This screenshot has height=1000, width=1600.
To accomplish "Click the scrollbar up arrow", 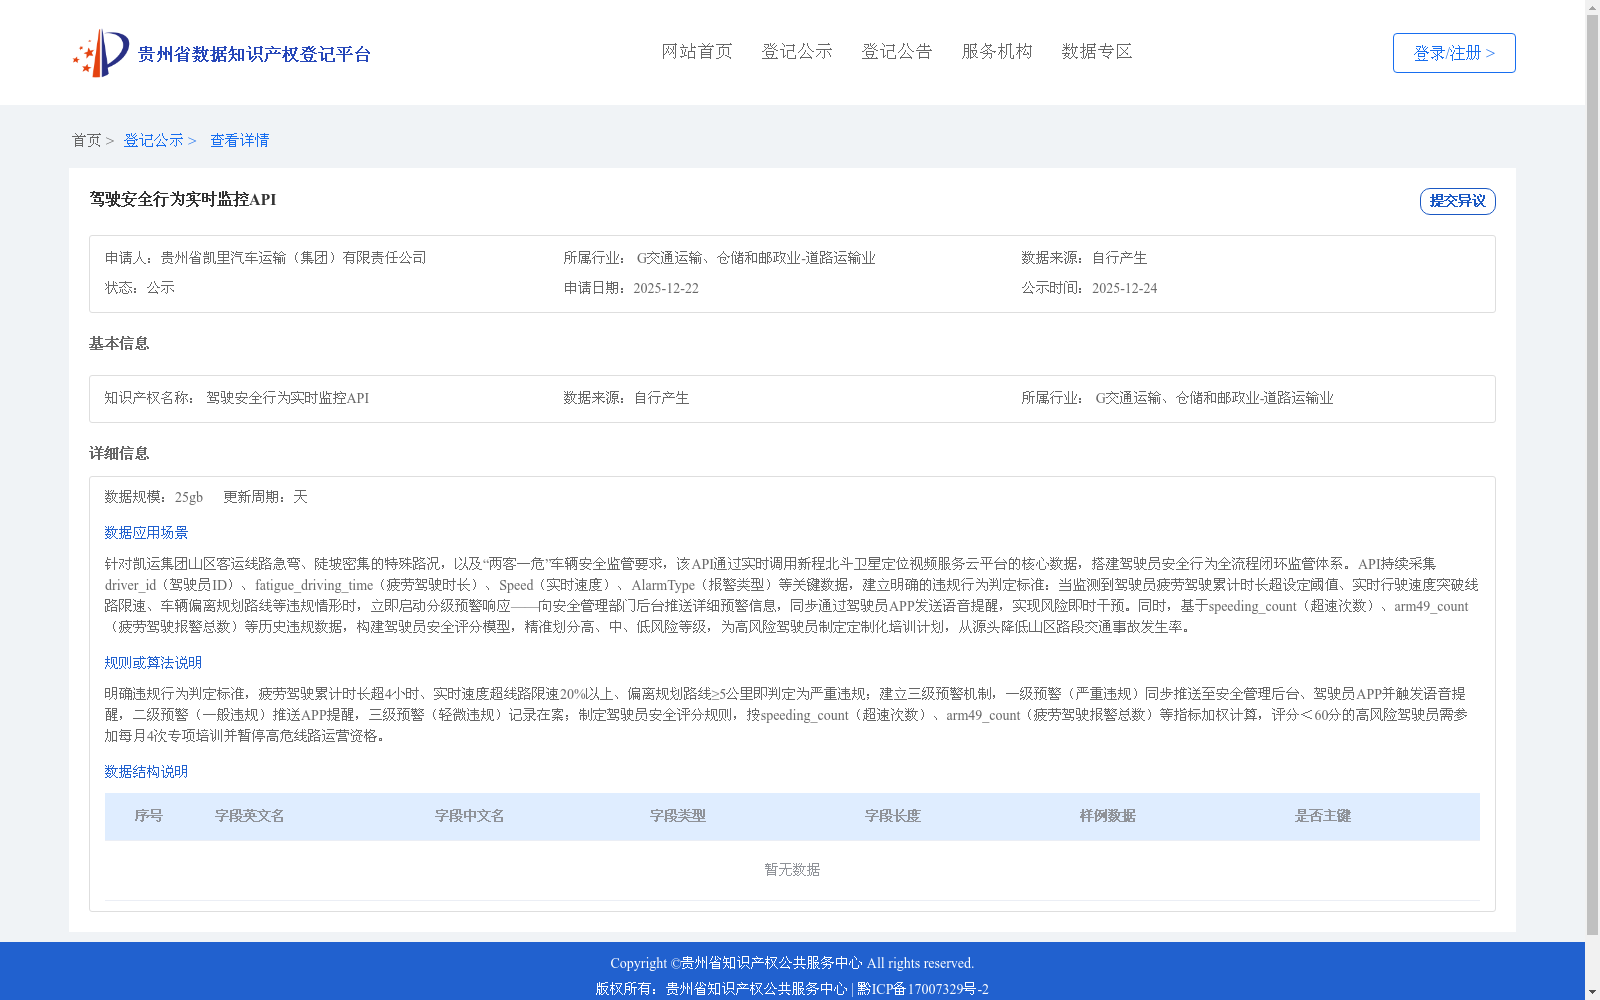I will pos(1592,8).
